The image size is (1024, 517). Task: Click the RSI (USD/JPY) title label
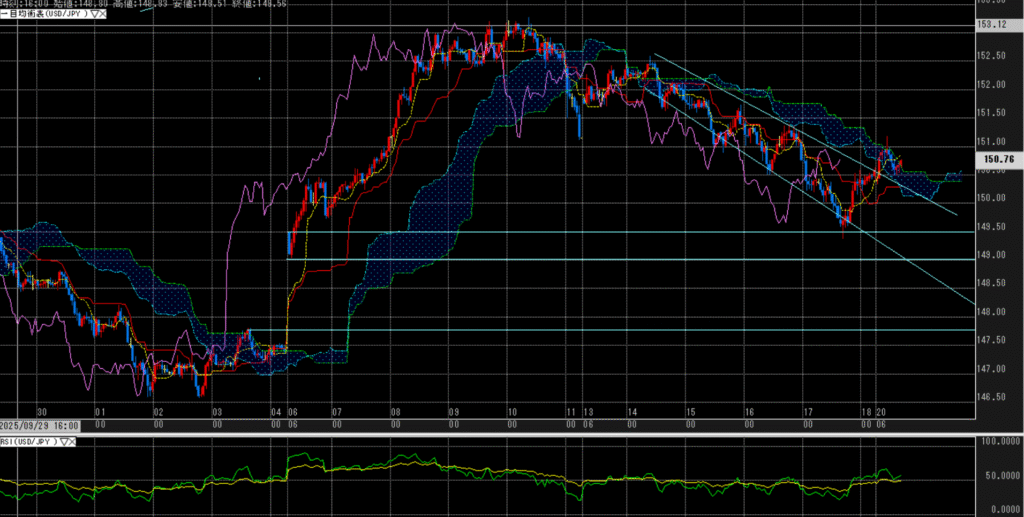tap(28, 440)
